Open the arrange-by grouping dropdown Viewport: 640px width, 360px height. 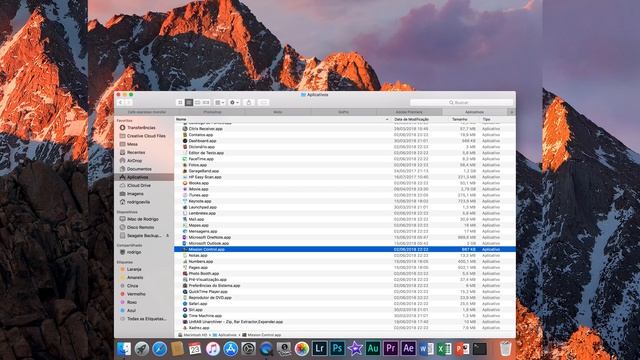(x=219, y=102)
